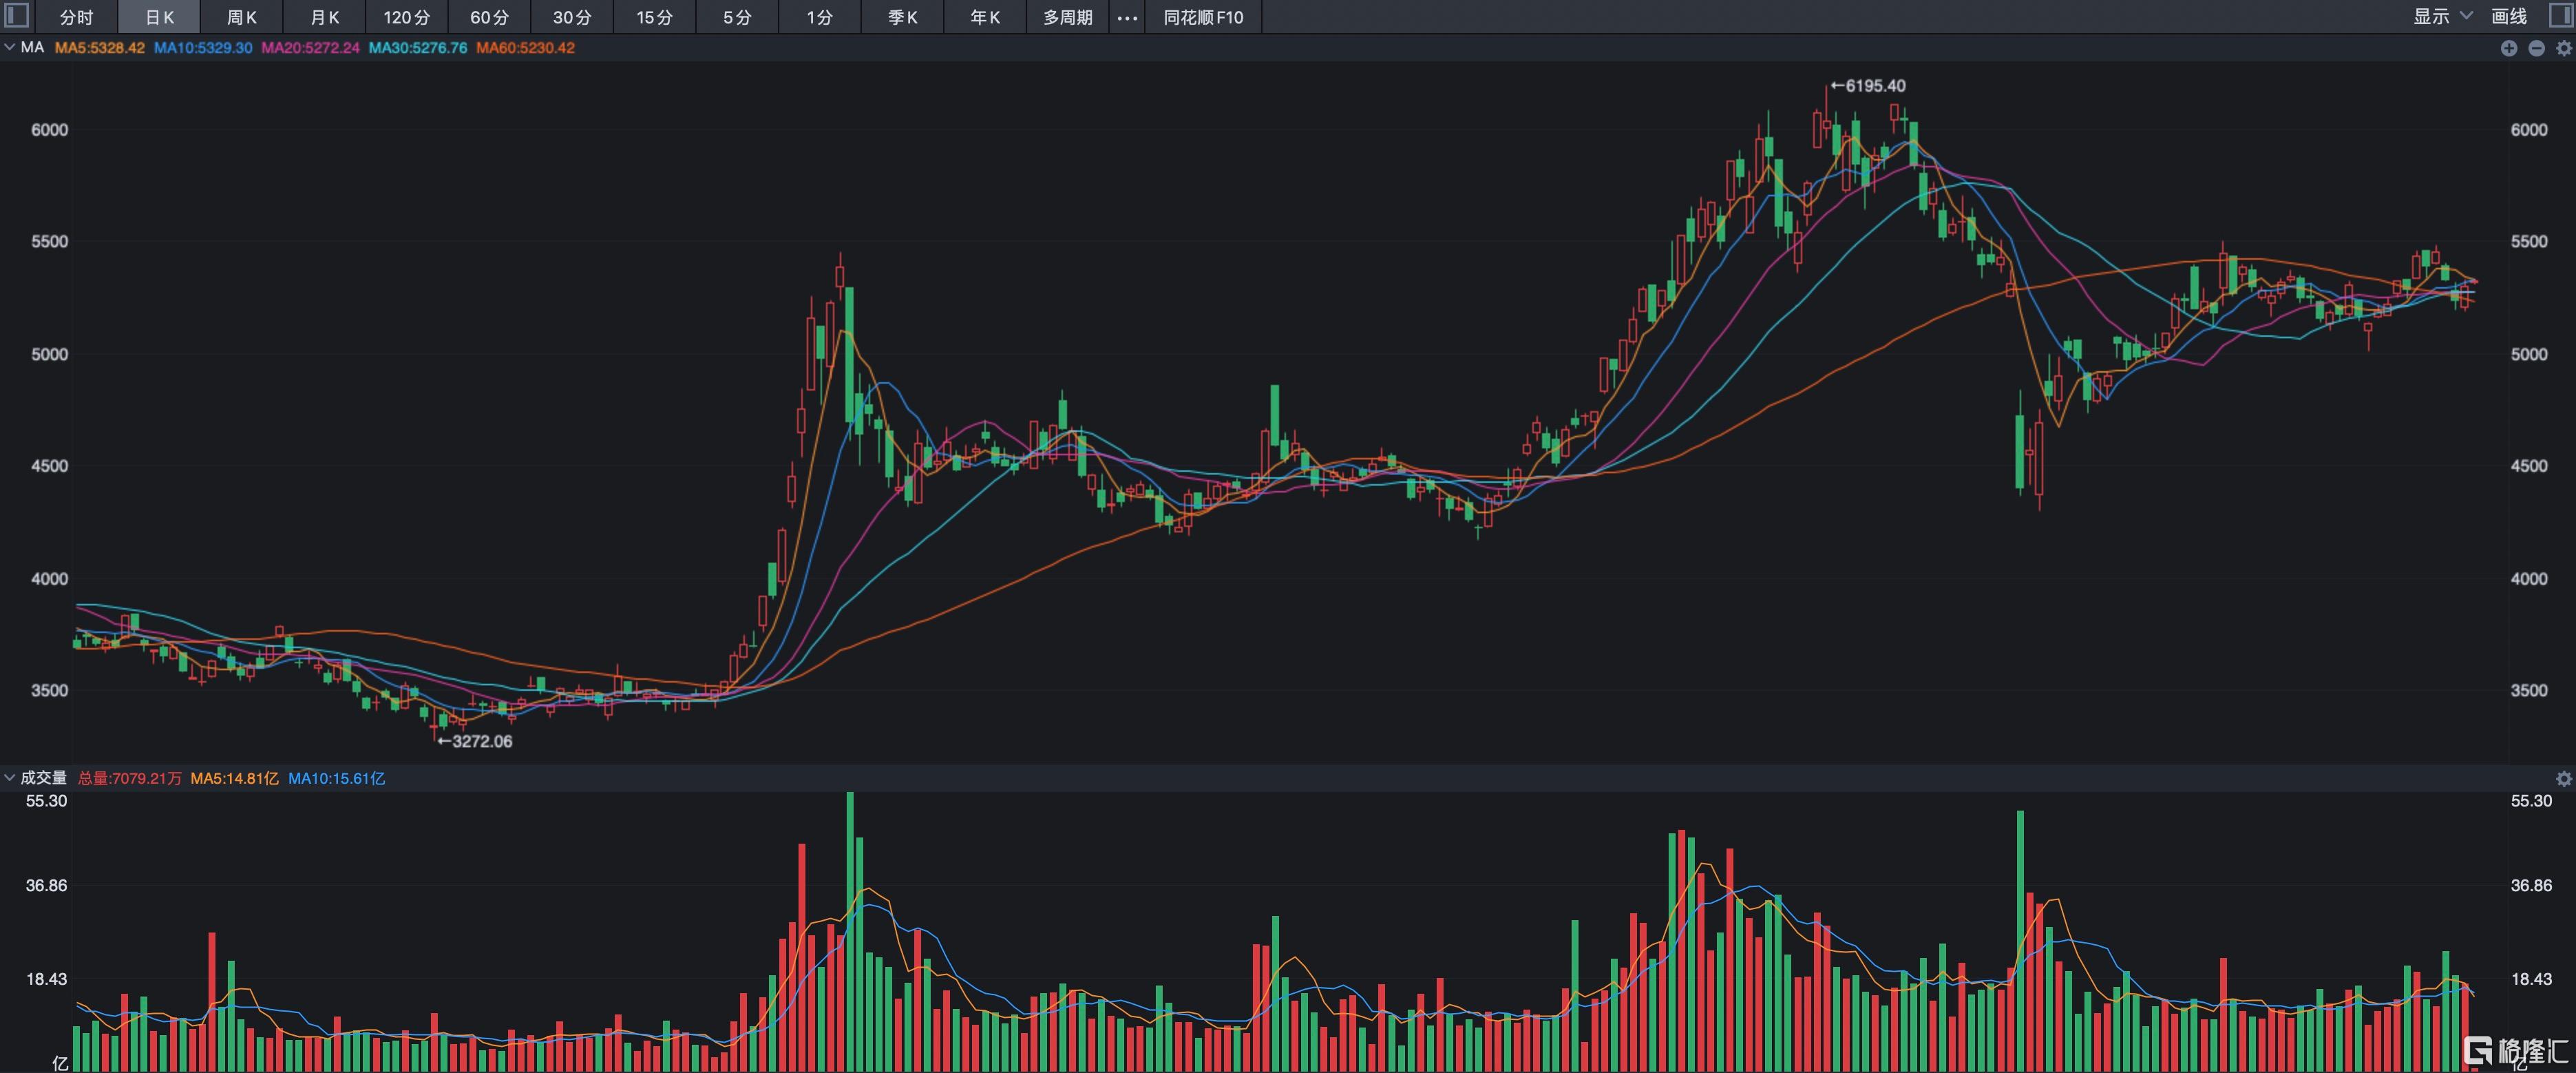Click the 成交量 indicator label
Viewport: 2576px width, 1073px height.
coord(43,777)
